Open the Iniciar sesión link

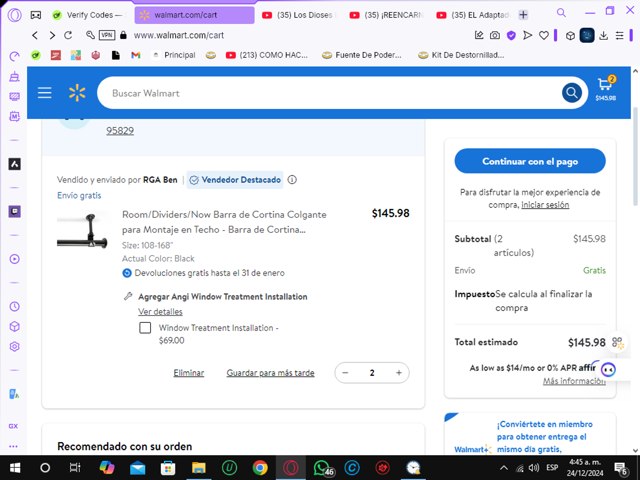(x=545, y=204)
